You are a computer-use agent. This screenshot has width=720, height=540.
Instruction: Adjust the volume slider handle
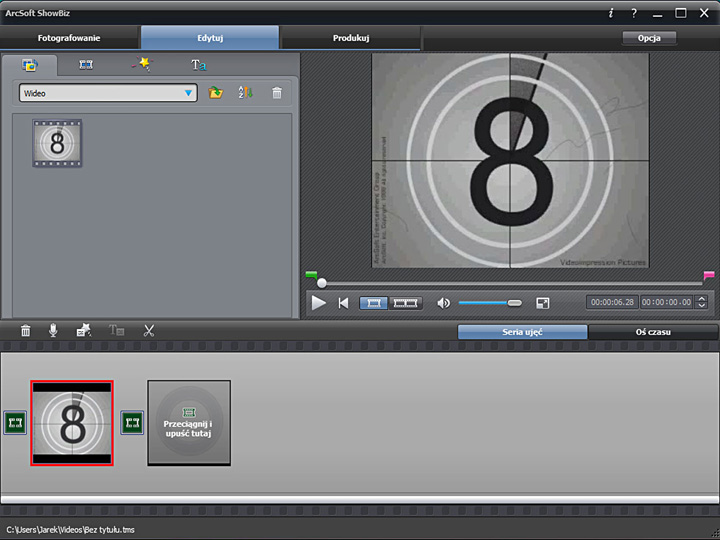515,303
